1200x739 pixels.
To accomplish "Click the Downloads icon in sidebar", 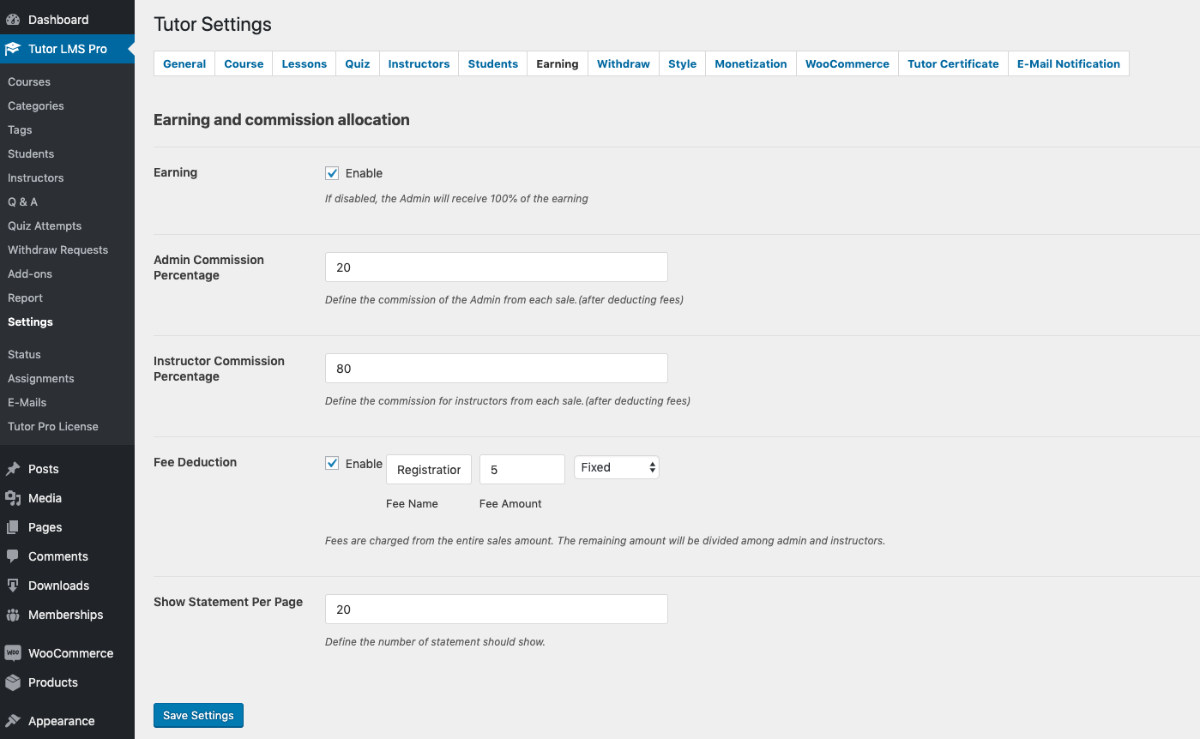I will pyautogui.click(x=12, y=585).
